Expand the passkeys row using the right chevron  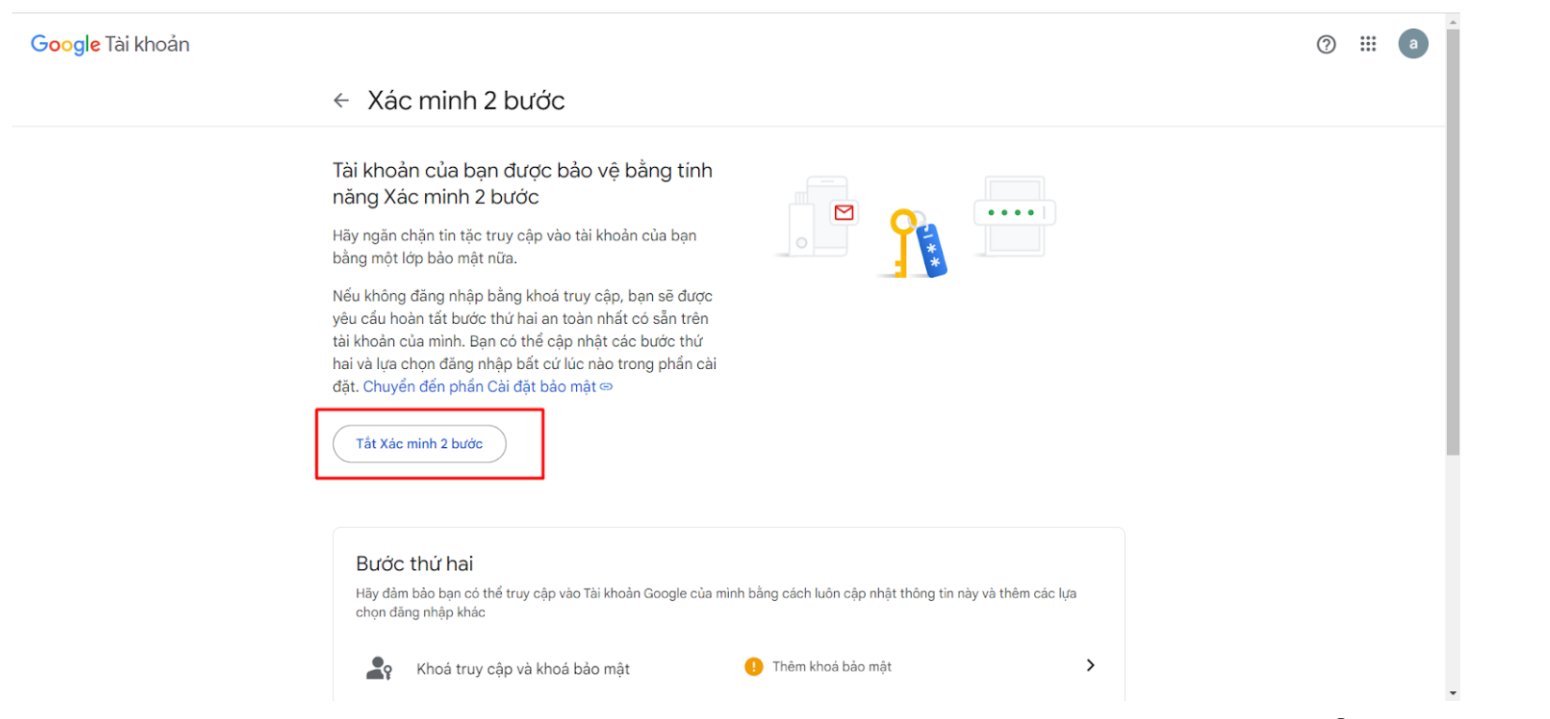[1090, 666]
